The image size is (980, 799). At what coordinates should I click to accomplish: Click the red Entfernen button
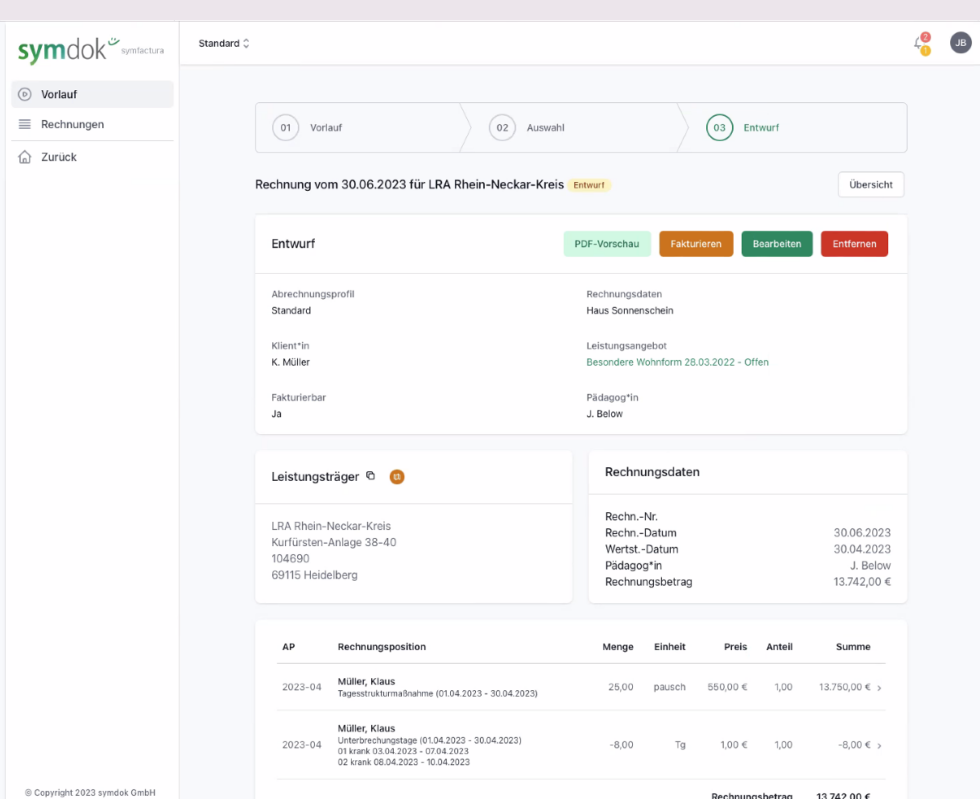[853, 244]
